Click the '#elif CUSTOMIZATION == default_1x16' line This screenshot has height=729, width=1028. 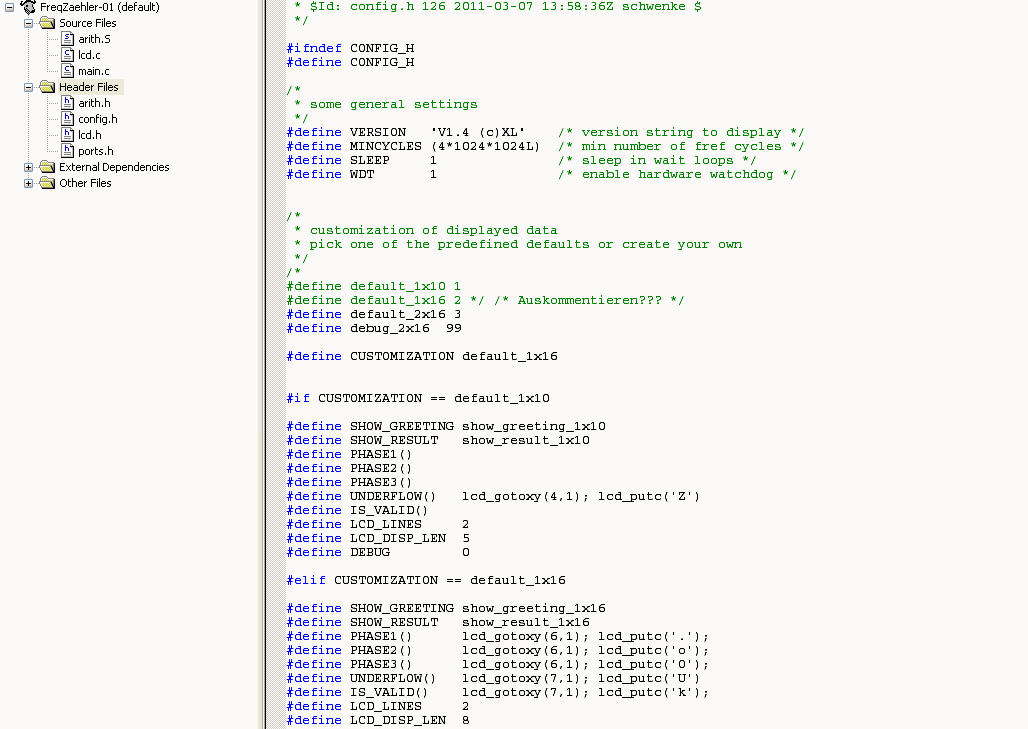coord(426,580)
